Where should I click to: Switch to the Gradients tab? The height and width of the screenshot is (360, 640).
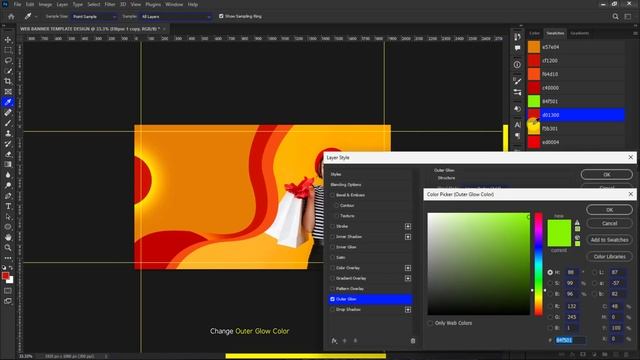point(580,33)
